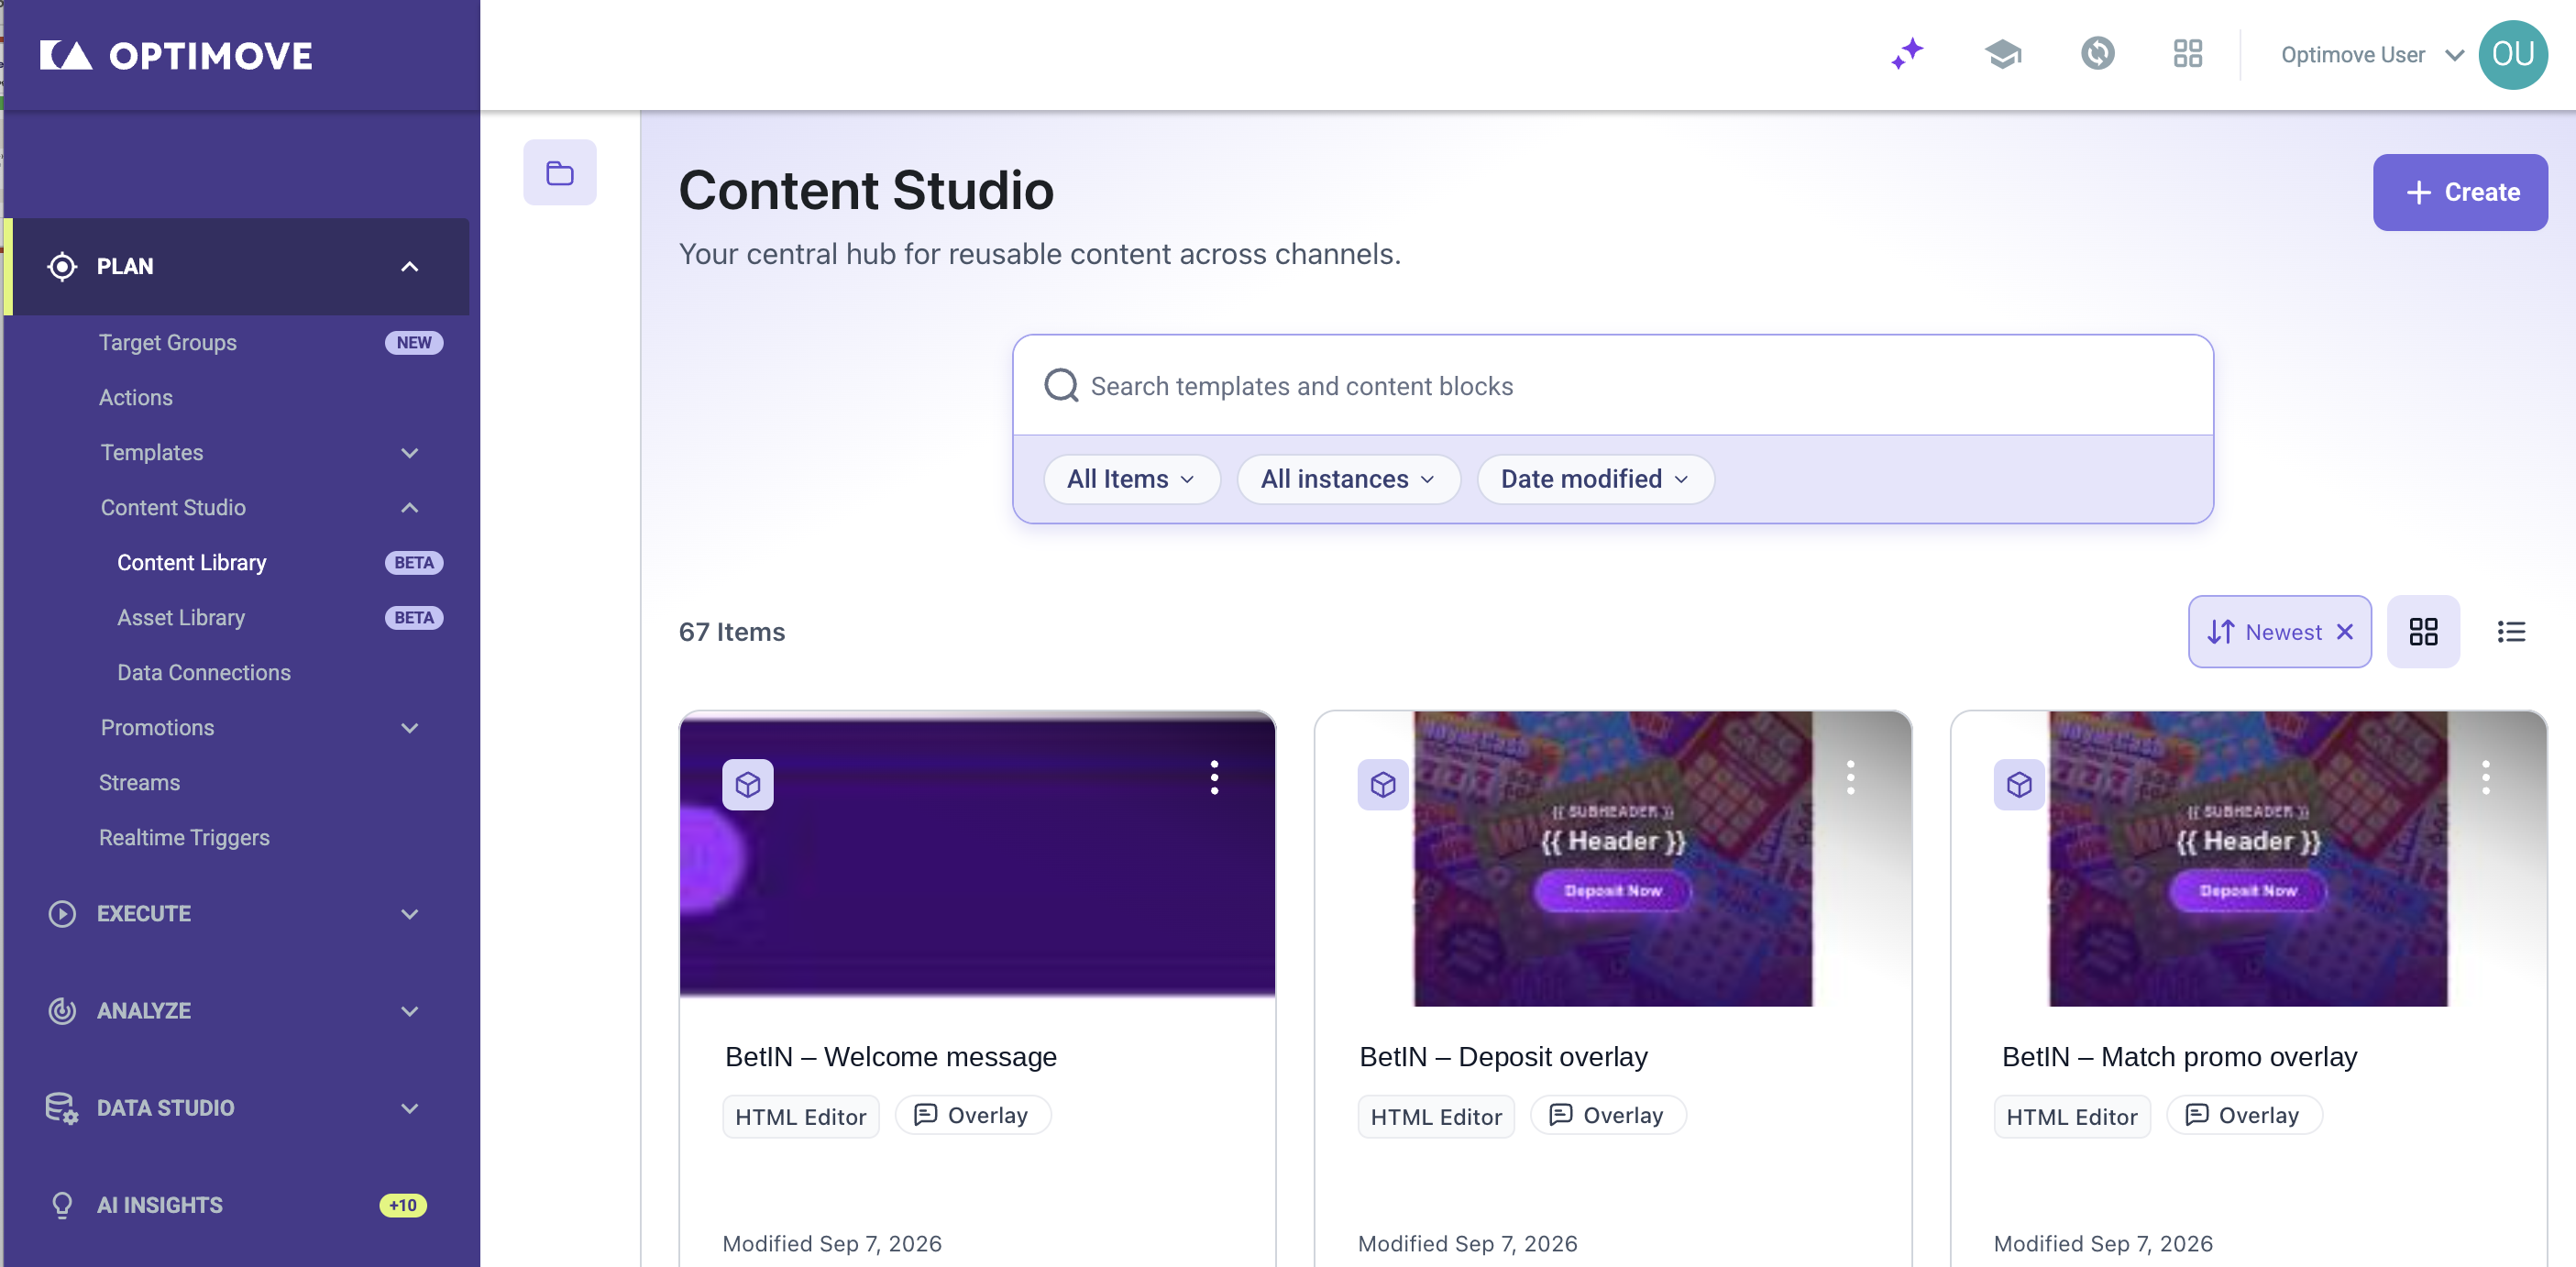Viewport: 2576px width, 1267px height.
Task: Click the Create button
Action: 2460,192
